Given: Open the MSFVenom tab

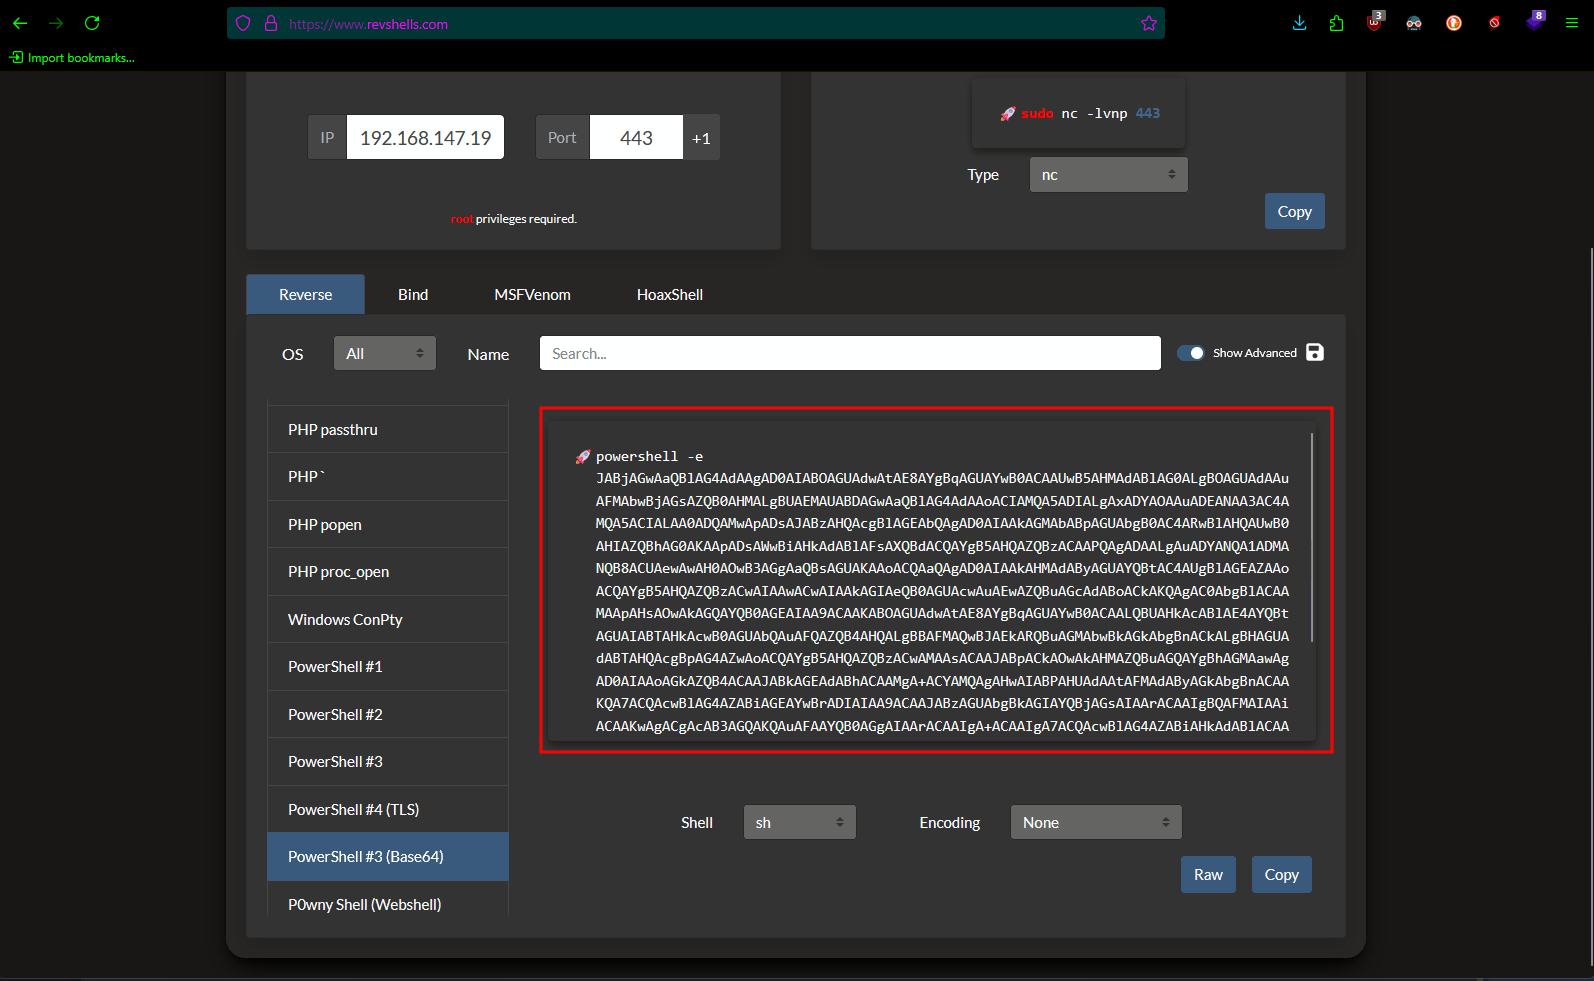Looking at the screenshot, I should [533, 295].
